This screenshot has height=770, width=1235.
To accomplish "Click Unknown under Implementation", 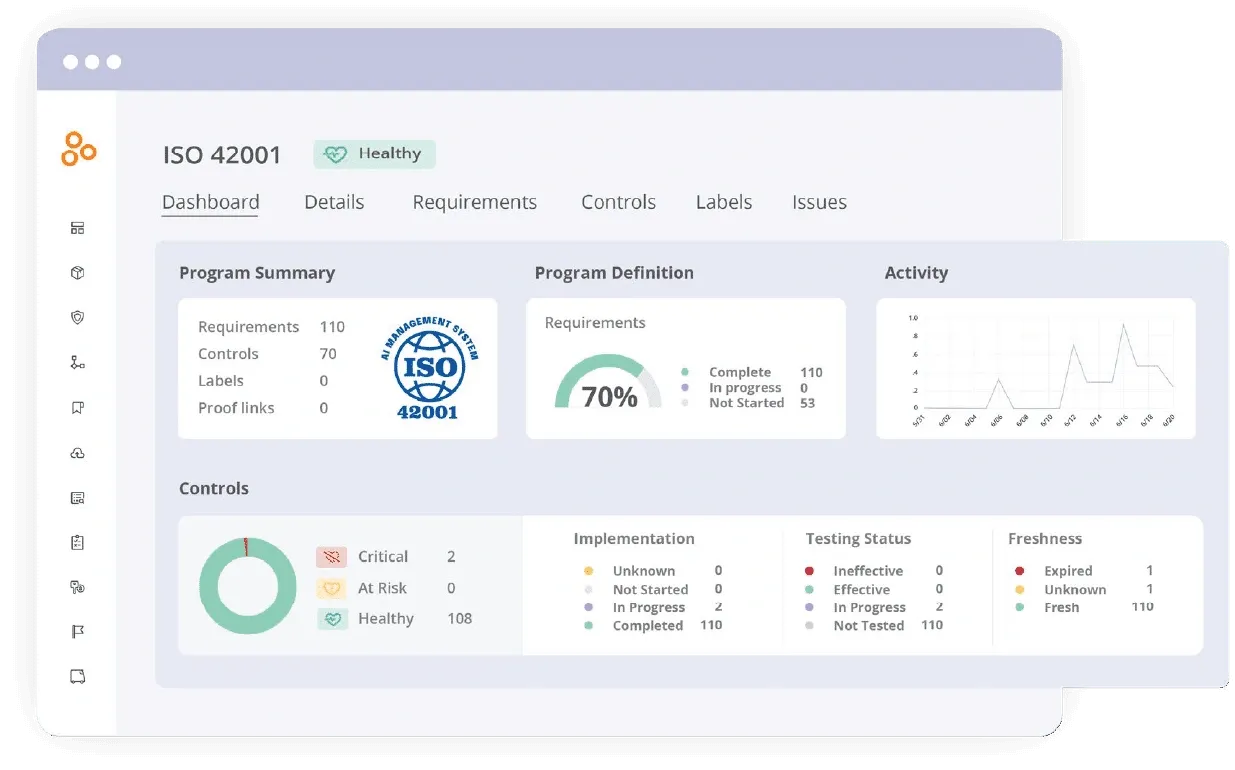I will [653, 571].
